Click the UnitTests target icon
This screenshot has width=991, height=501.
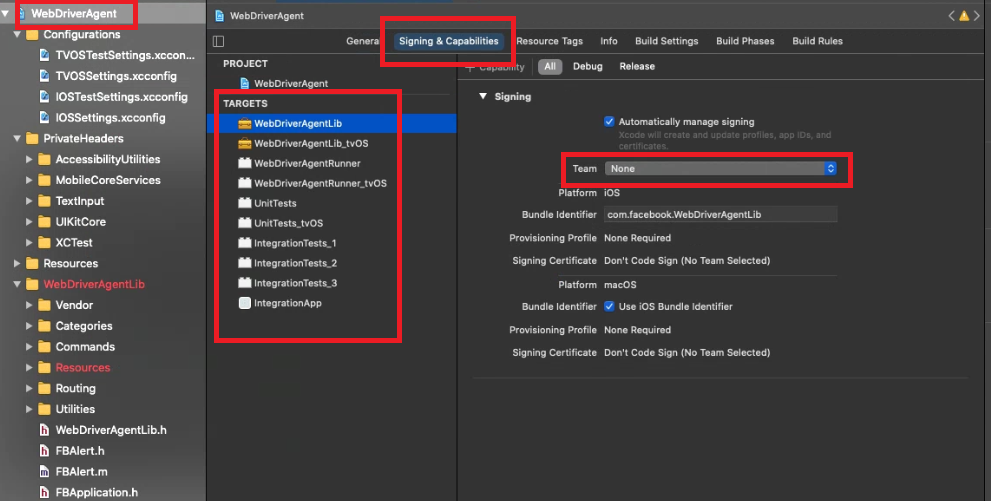click(x=245, y=203)
